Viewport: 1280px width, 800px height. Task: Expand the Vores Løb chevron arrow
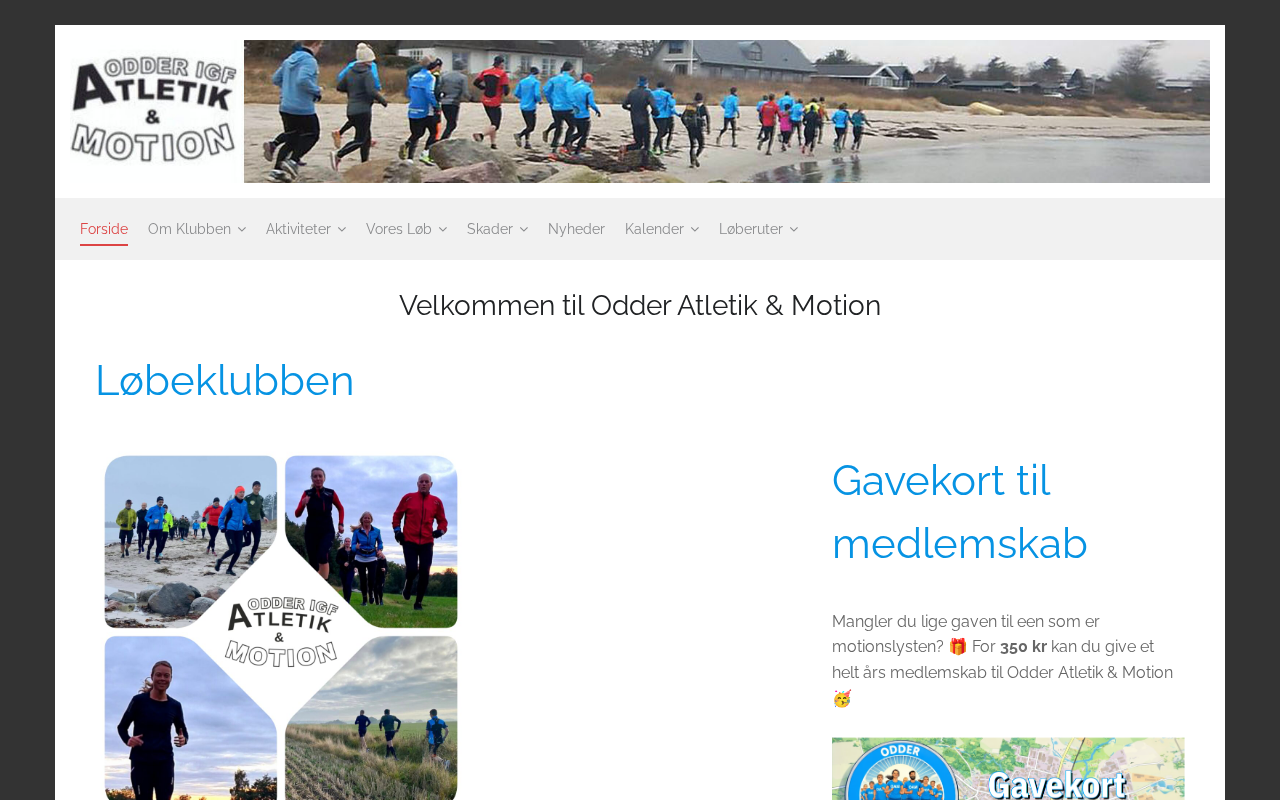442,230
